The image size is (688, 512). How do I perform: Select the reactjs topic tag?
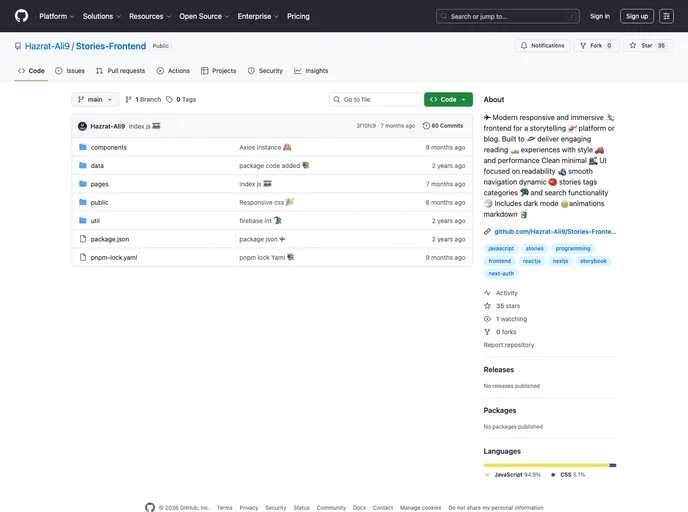pos(531,261)
